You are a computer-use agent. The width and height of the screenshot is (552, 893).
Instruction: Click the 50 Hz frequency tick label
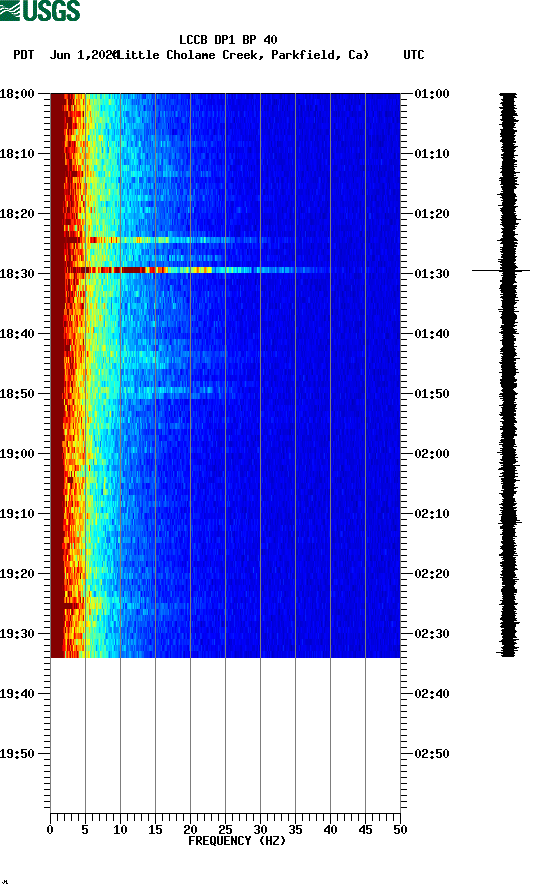point(400,830)
